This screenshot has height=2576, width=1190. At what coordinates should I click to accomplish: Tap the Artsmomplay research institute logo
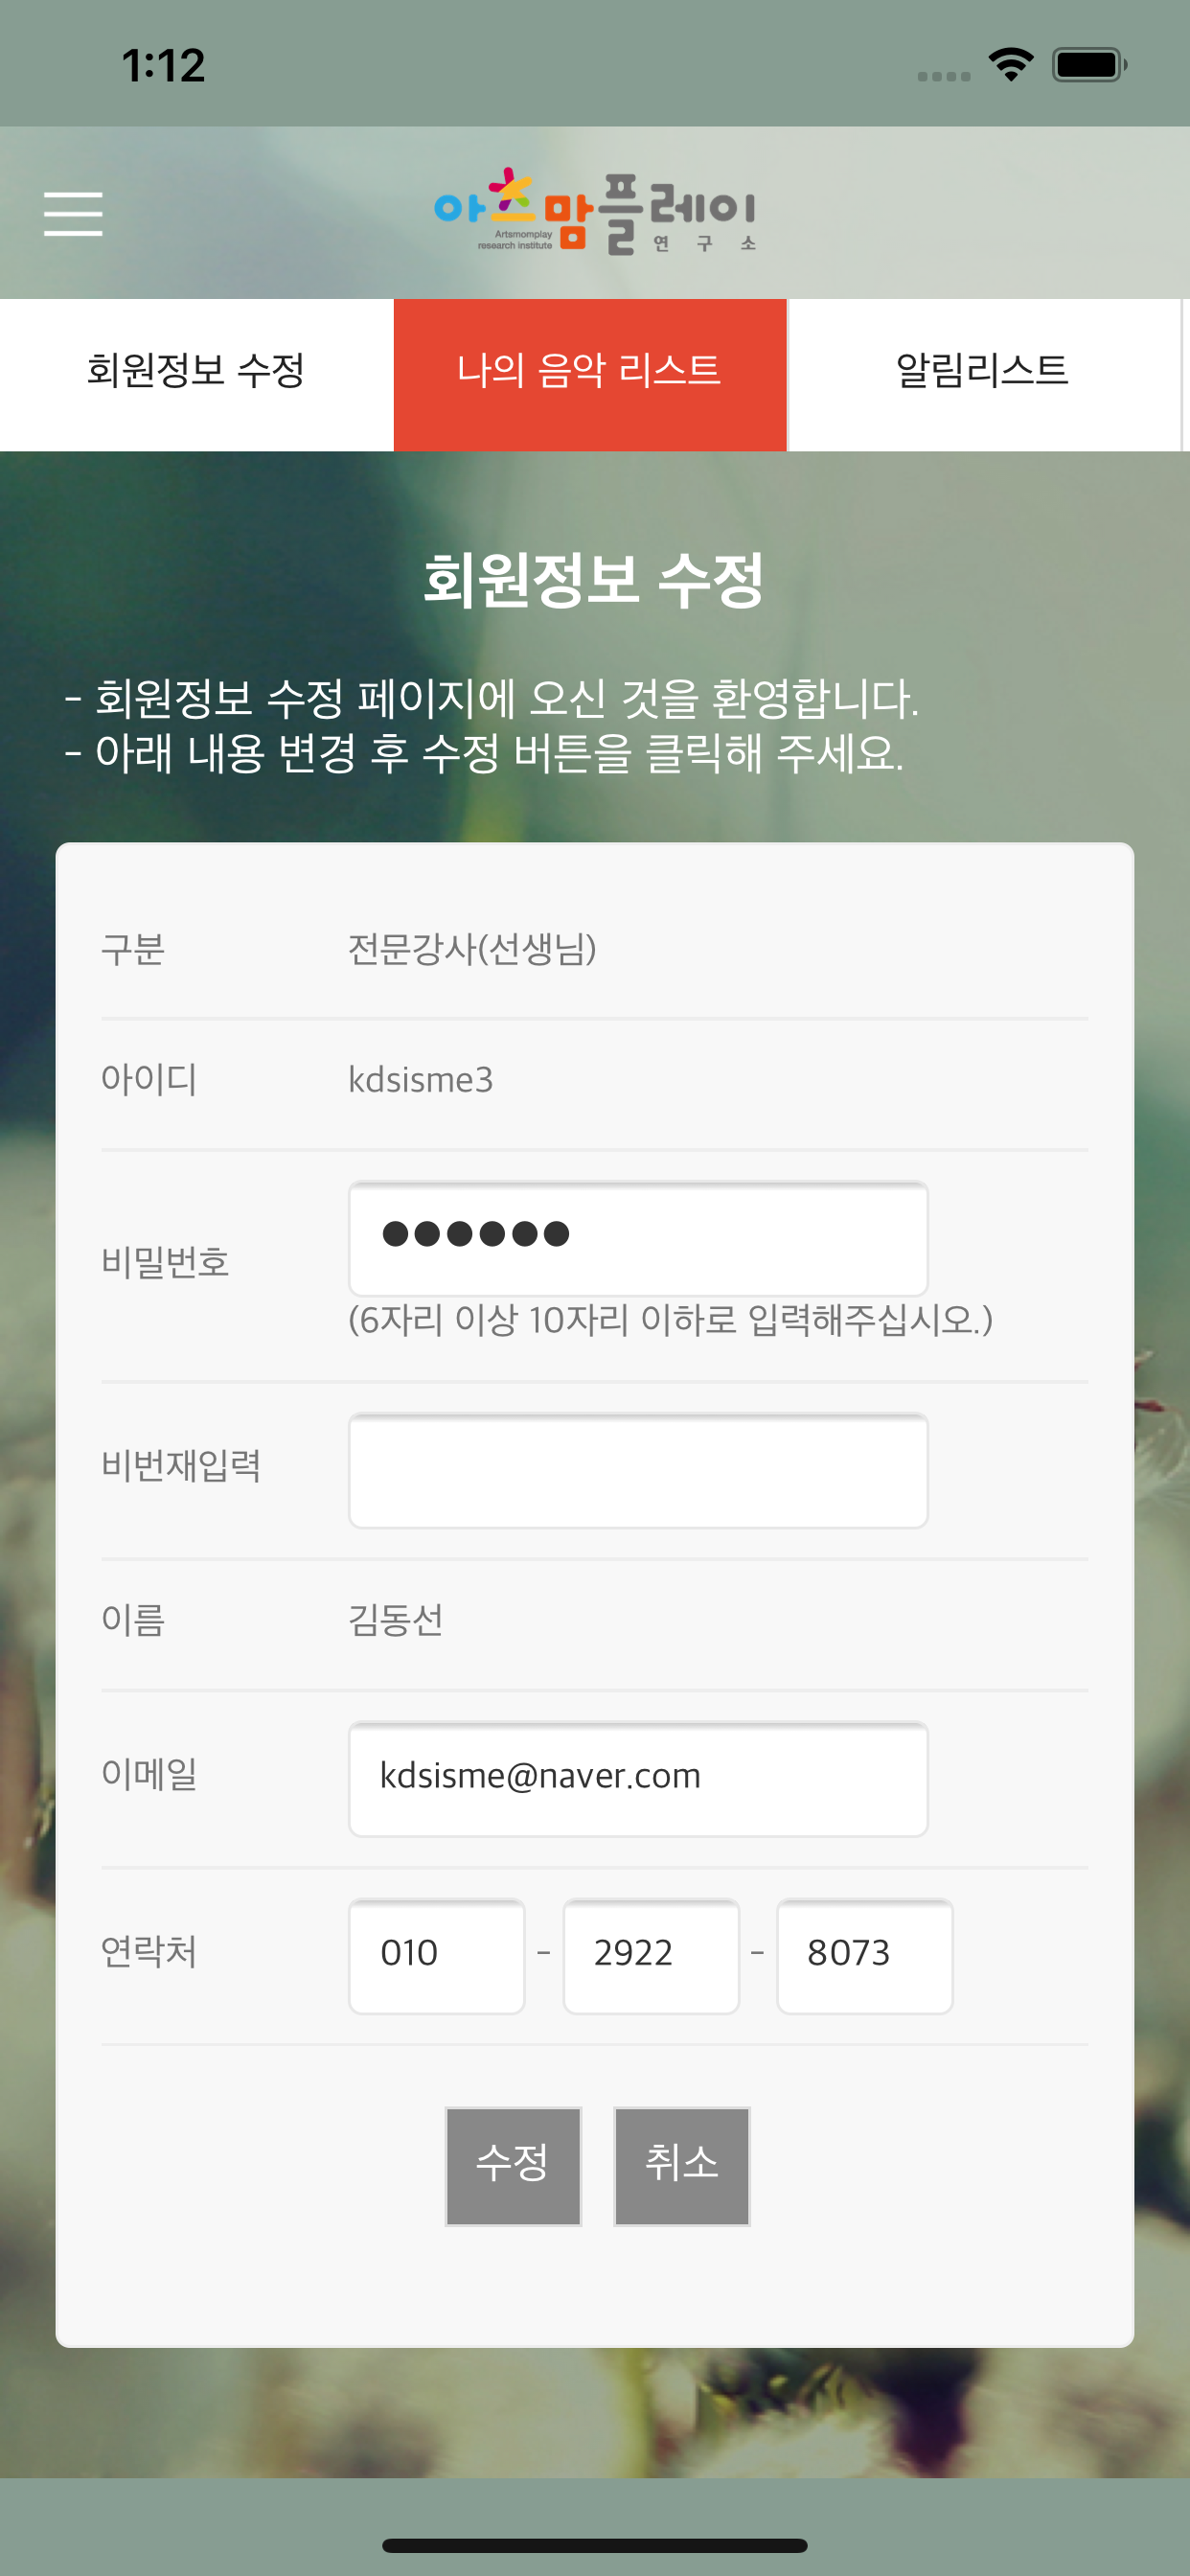point(595,211)
